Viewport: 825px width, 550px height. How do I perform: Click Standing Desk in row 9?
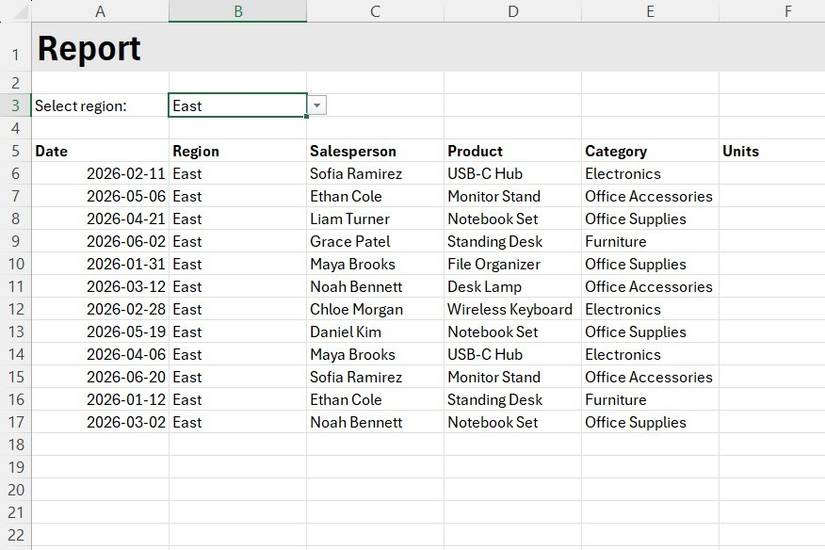[513, 241]
